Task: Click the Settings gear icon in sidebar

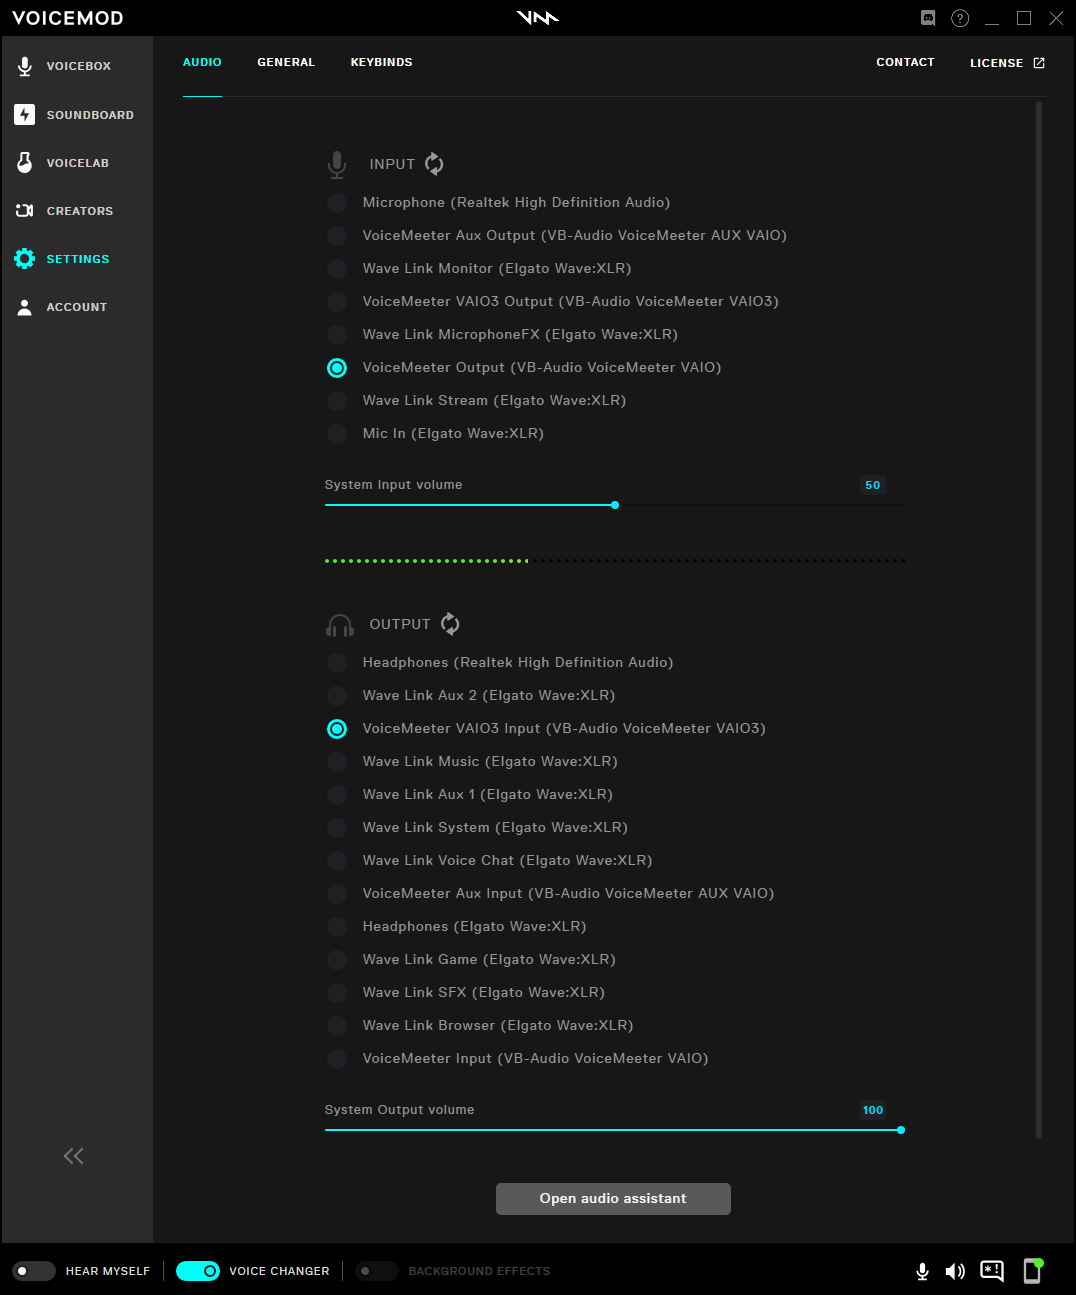Action: pos(25,259)
